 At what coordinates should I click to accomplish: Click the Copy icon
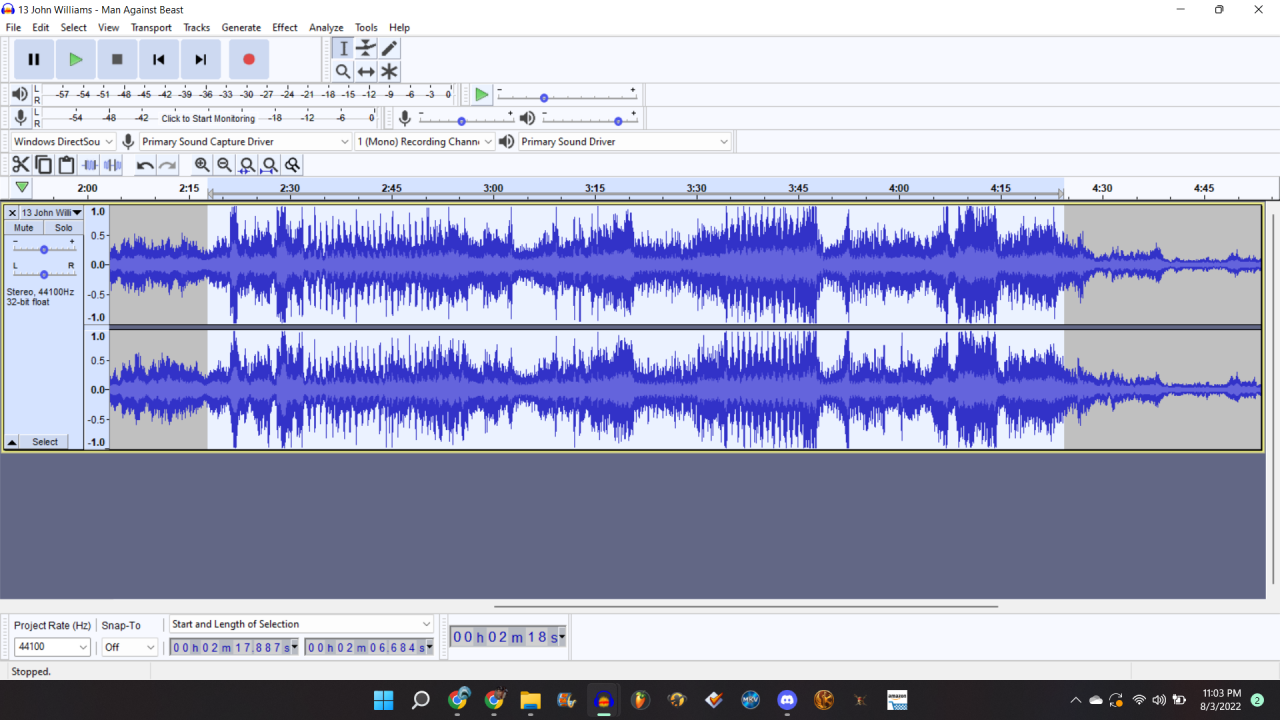point(44,165)
